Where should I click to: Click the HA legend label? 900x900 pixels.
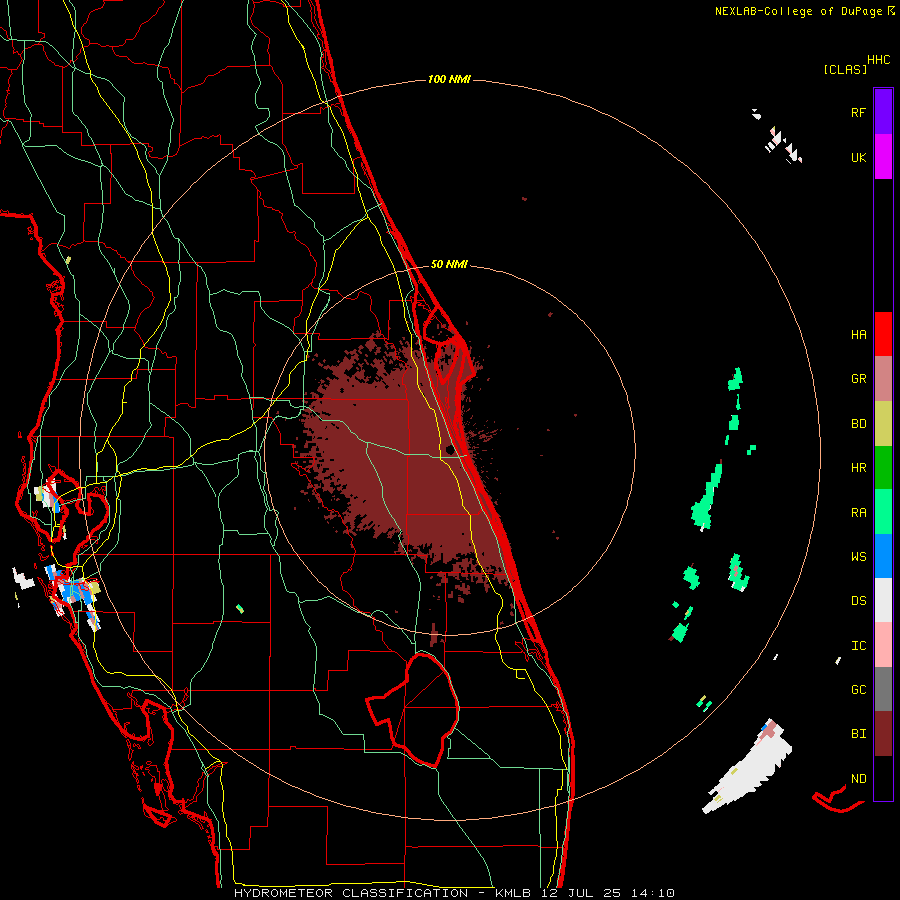coord(858,335)
